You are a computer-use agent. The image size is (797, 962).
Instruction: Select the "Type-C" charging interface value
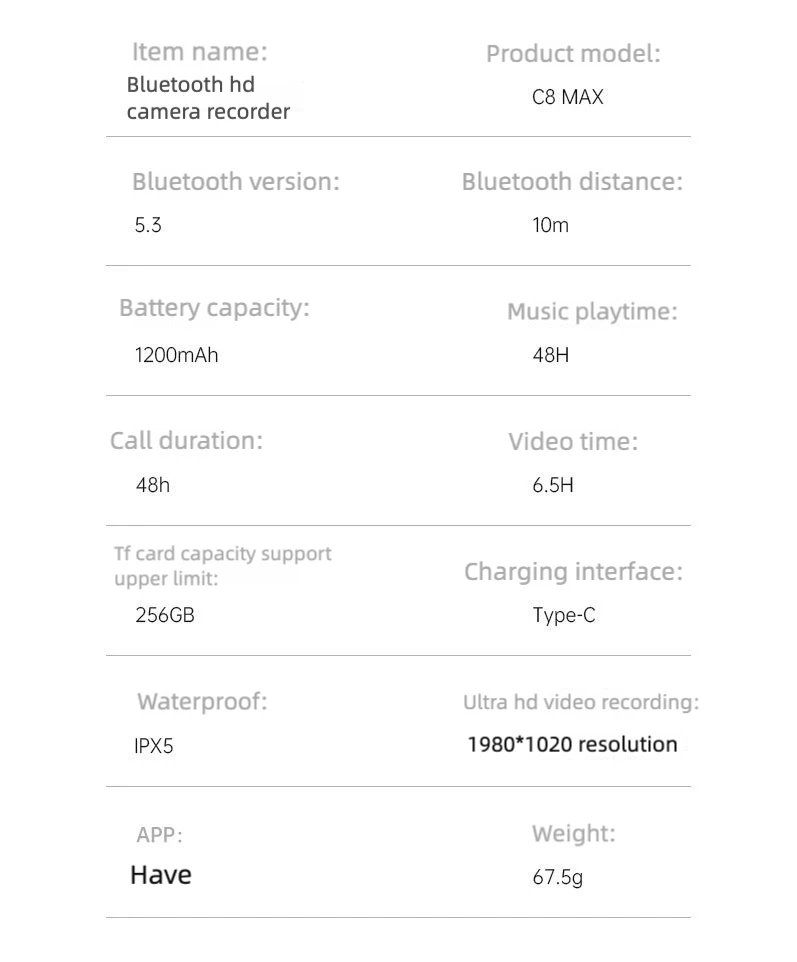563,615
